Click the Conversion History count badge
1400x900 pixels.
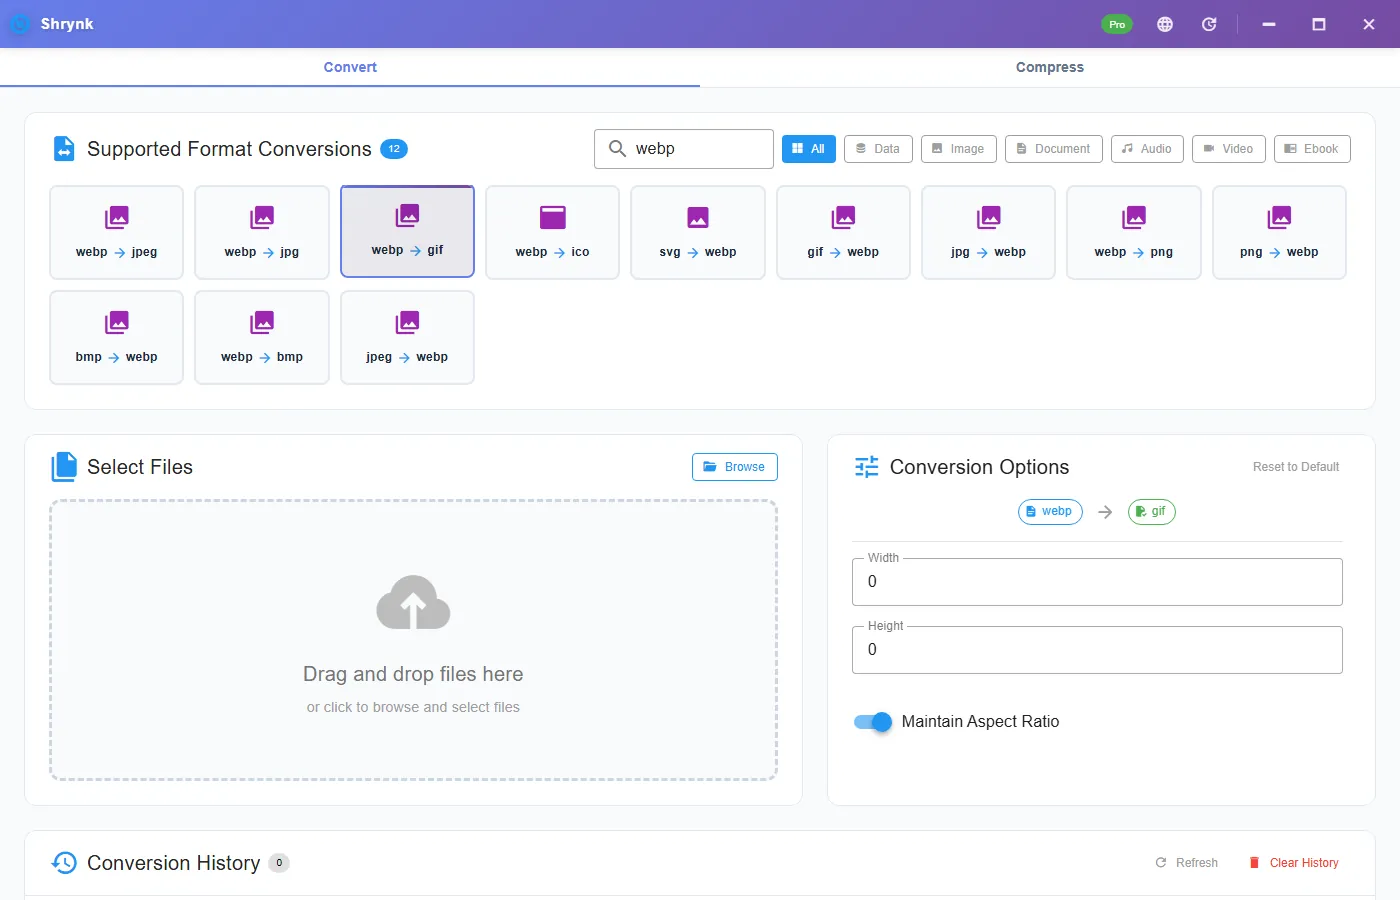pyautogui.click(x=279, y=863)
